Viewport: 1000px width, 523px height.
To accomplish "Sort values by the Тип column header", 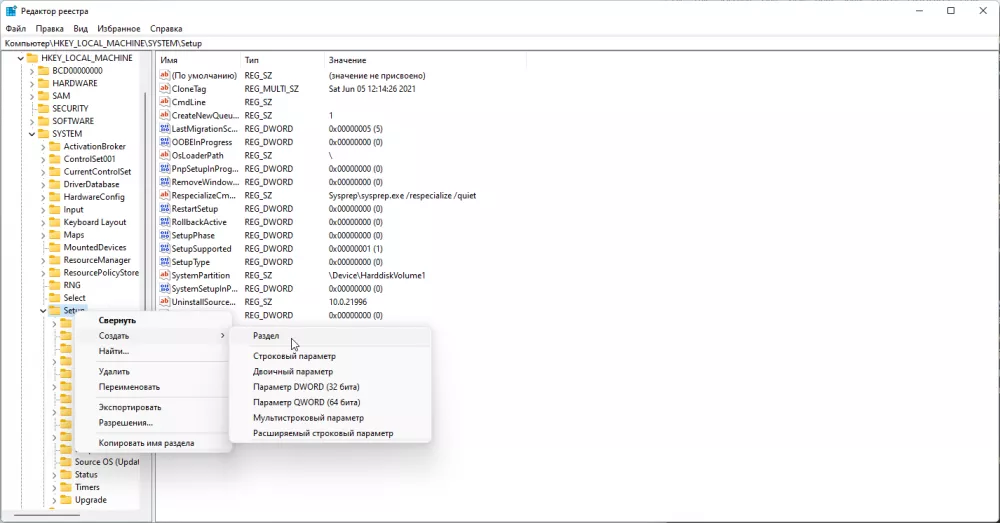I will tap(252, 61).
